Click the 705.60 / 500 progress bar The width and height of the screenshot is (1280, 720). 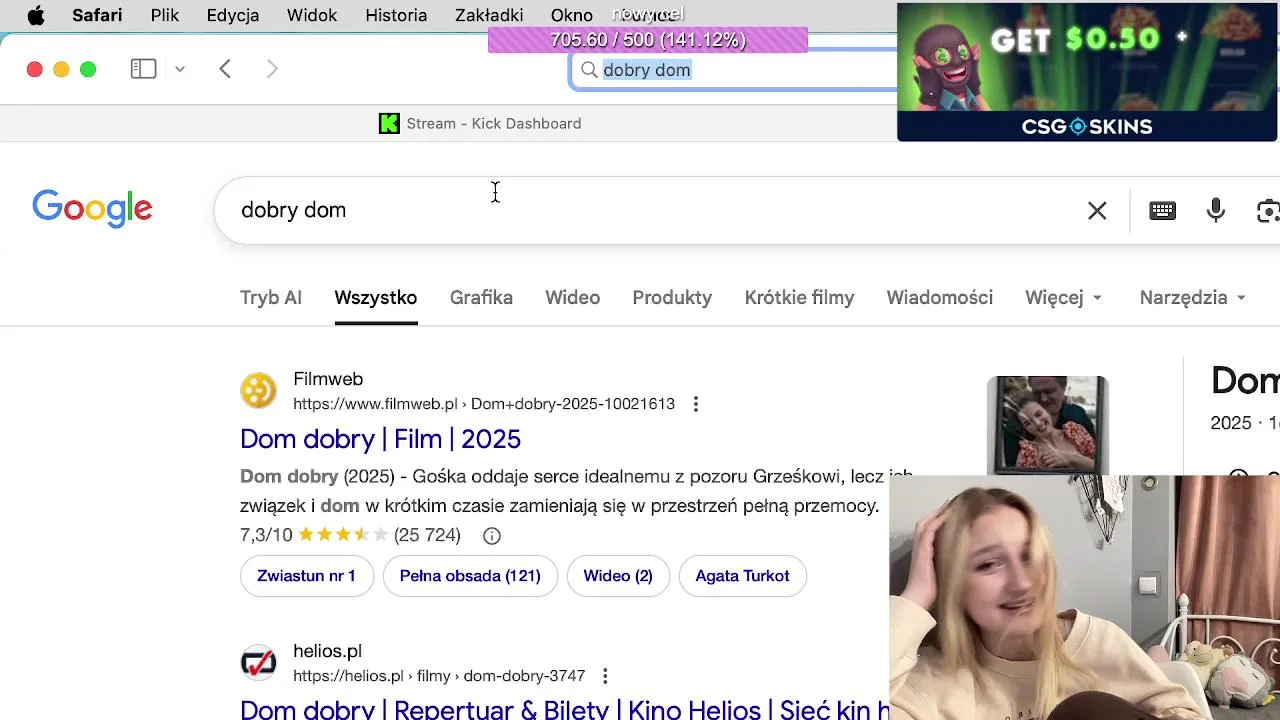click(x=648, y=40)
